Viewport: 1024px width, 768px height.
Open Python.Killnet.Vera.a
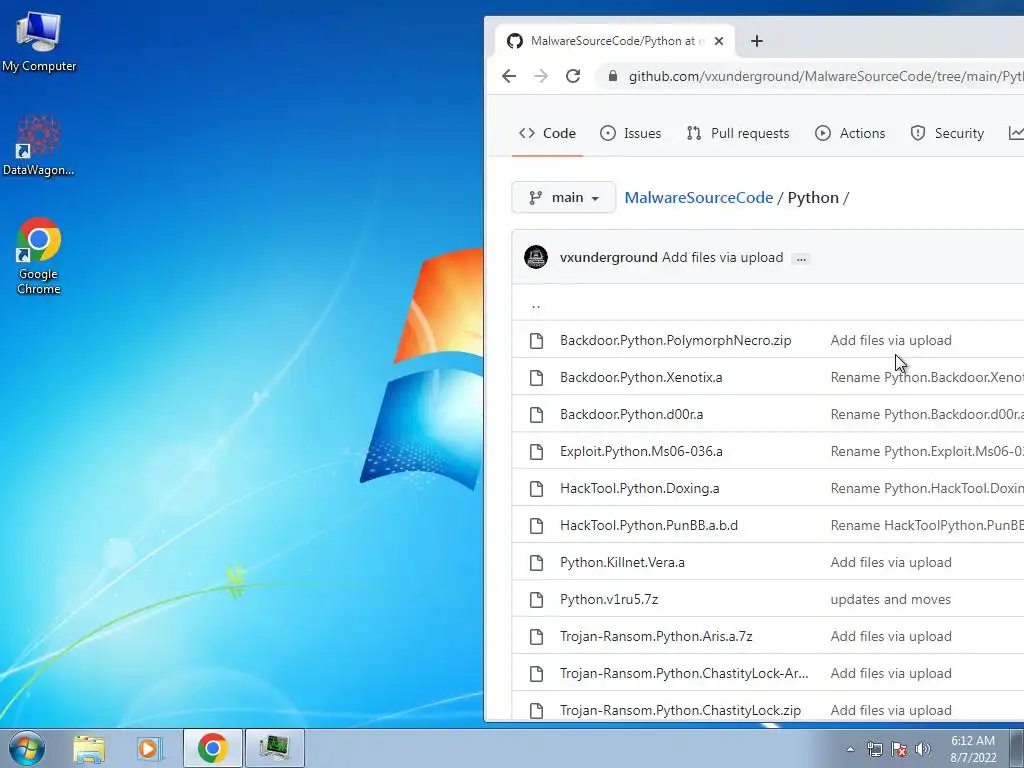coord(622,562)
